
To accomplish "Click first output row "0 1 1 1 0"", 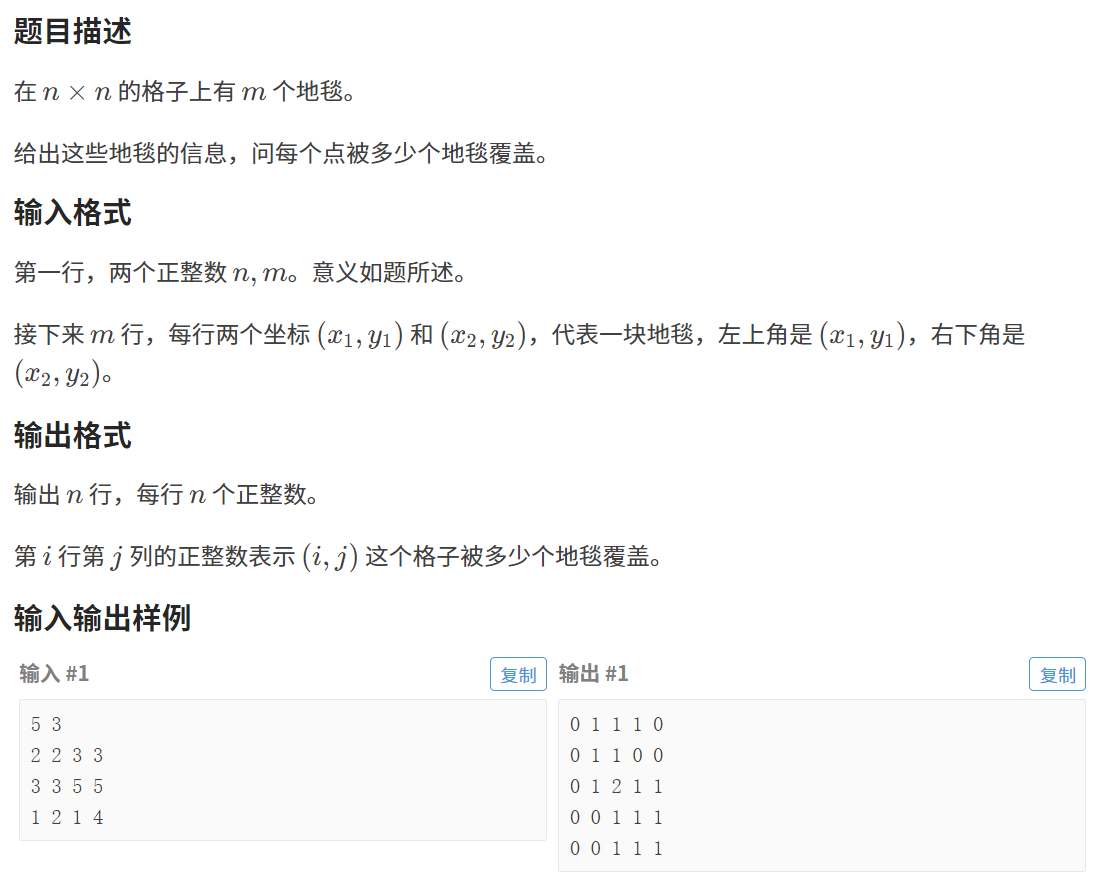I will (617, 725).
